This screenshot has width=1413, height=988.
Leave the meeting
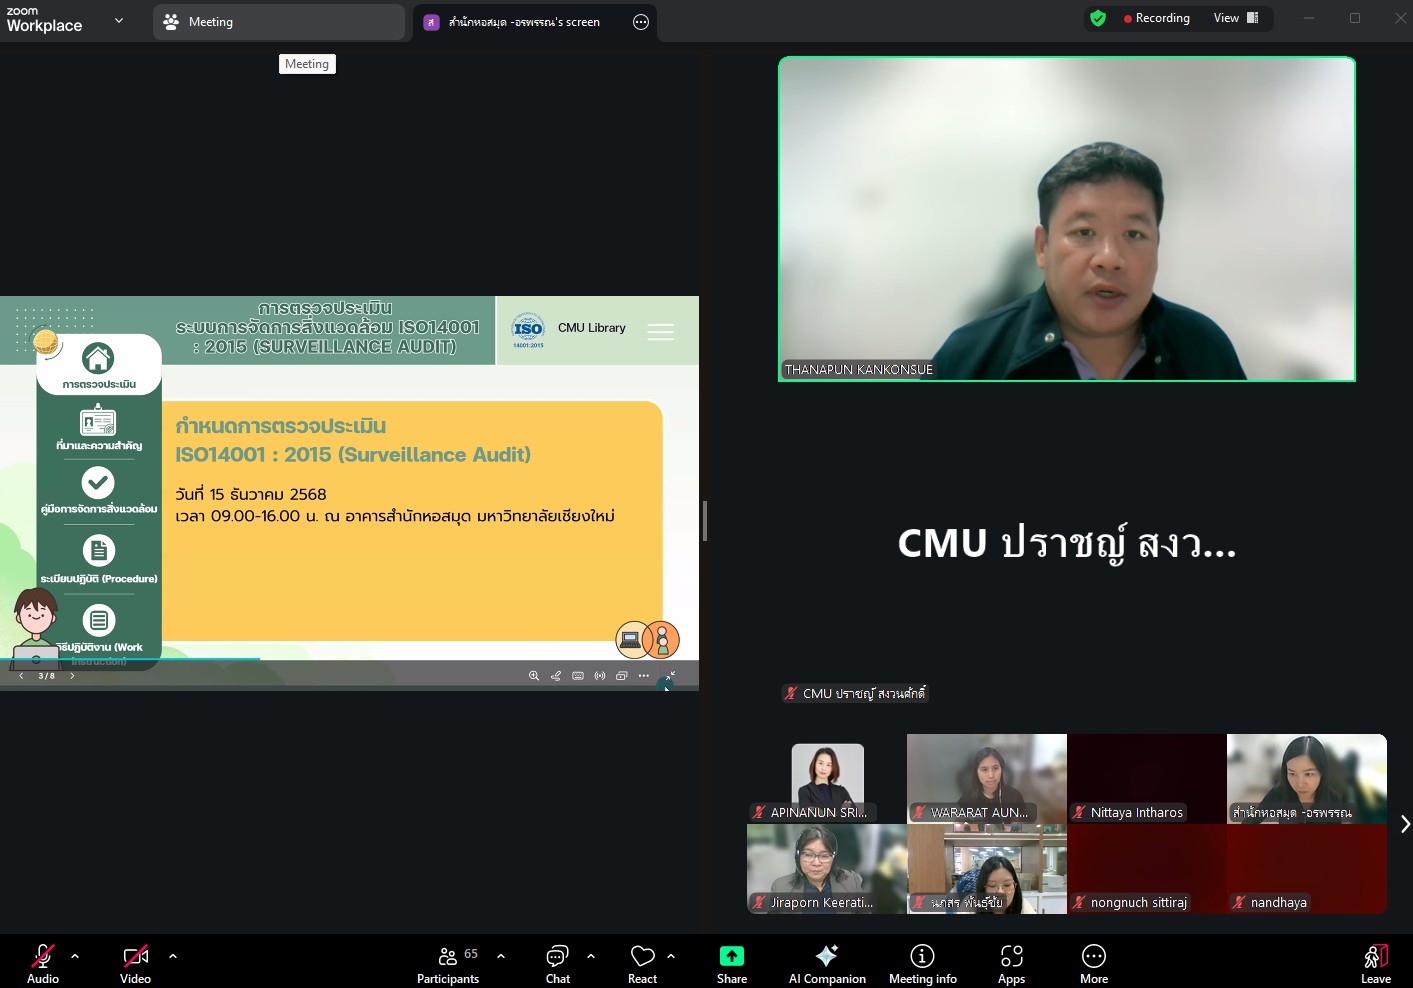click(1375, 963)
